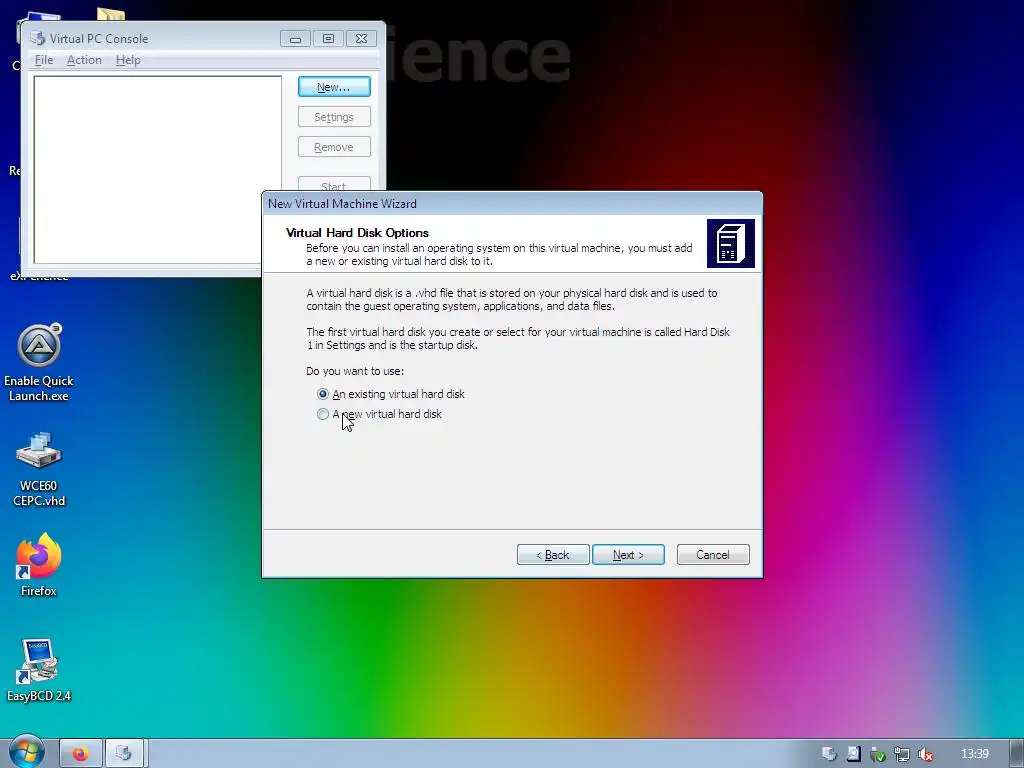The width and height of the screenshot is (1024, 768).
Task: Click New... in Virtual PC Console
Action: [x=334, y=87]
